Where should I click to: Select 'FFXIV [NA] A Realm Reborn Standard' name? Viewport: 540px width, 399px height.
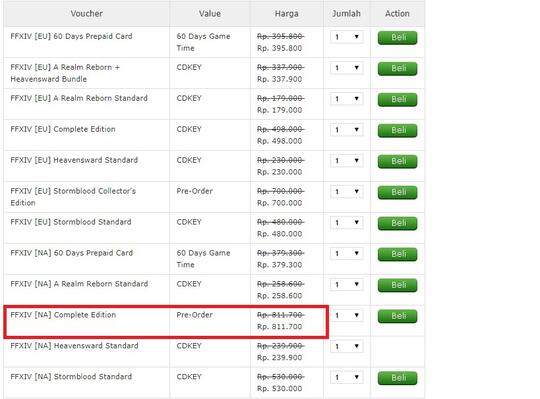79,284
